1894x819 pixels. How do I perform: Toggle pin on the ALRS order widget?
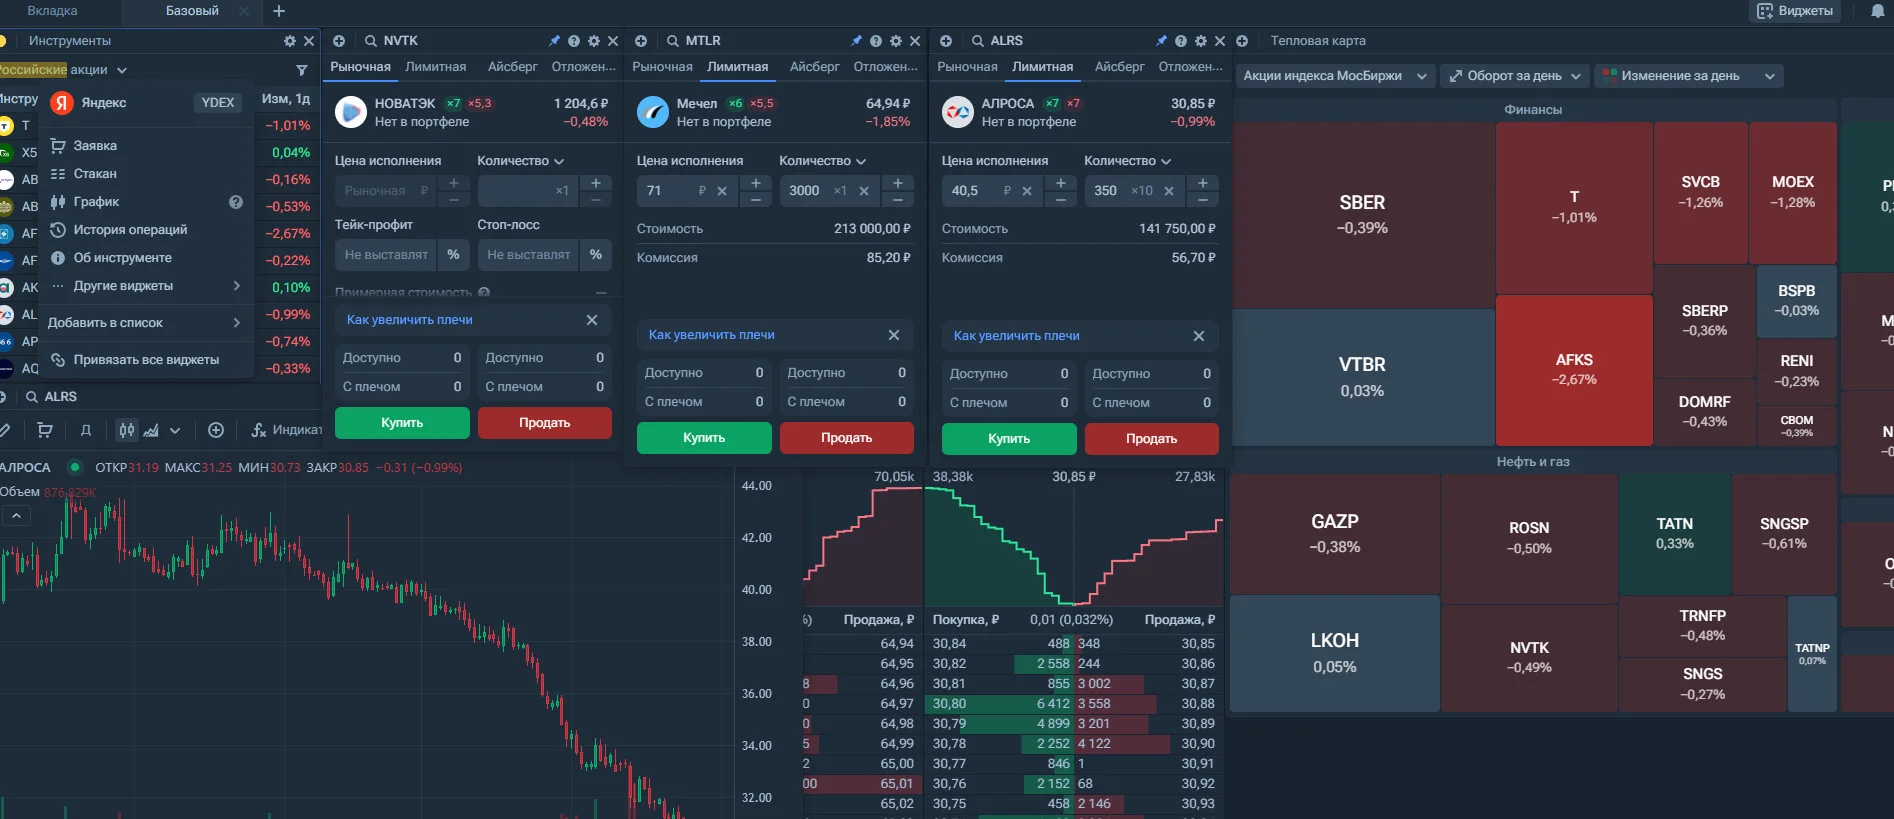(x=1161, y=41)
